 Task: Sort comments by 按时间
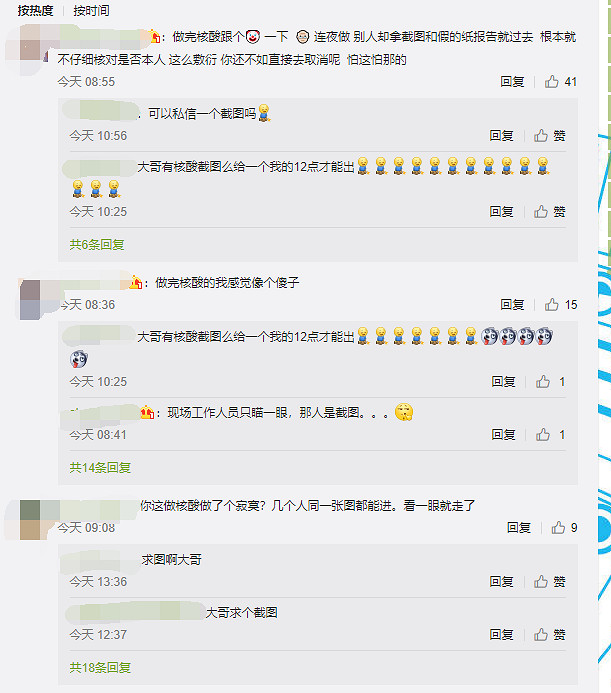(92, 10)
